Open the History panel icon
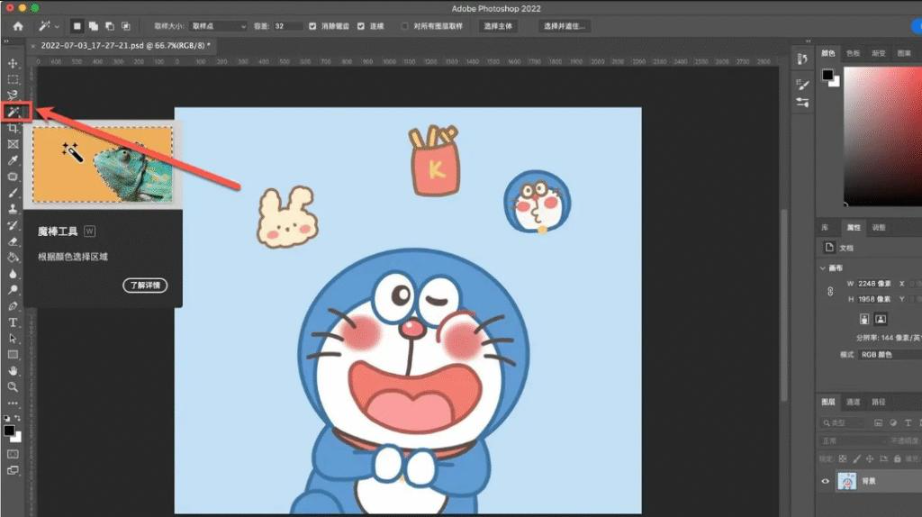922x517 pixels. click(802, 59)
